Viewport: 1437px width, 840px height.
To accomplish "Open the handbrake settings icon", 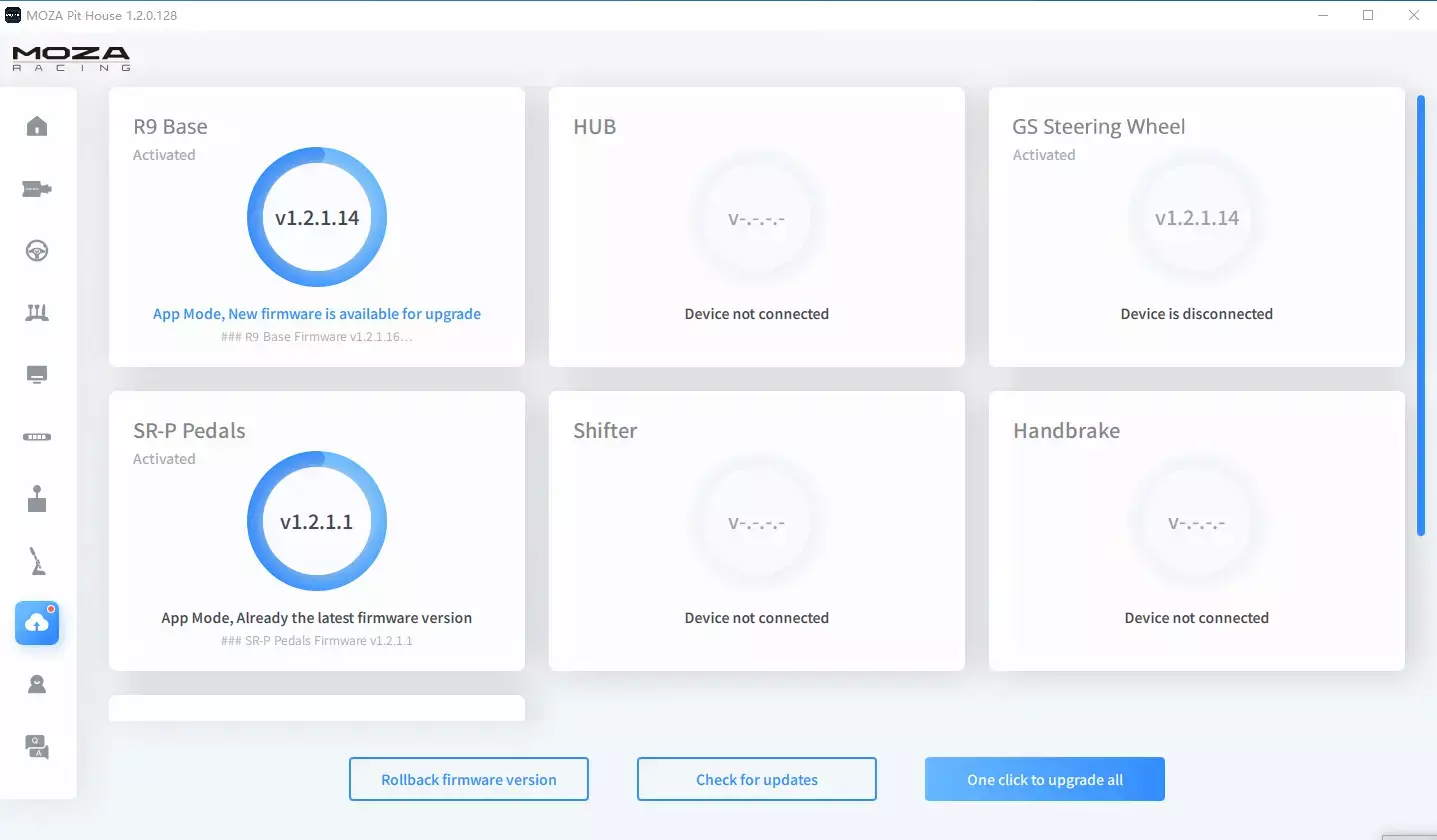I will (37, 561).
